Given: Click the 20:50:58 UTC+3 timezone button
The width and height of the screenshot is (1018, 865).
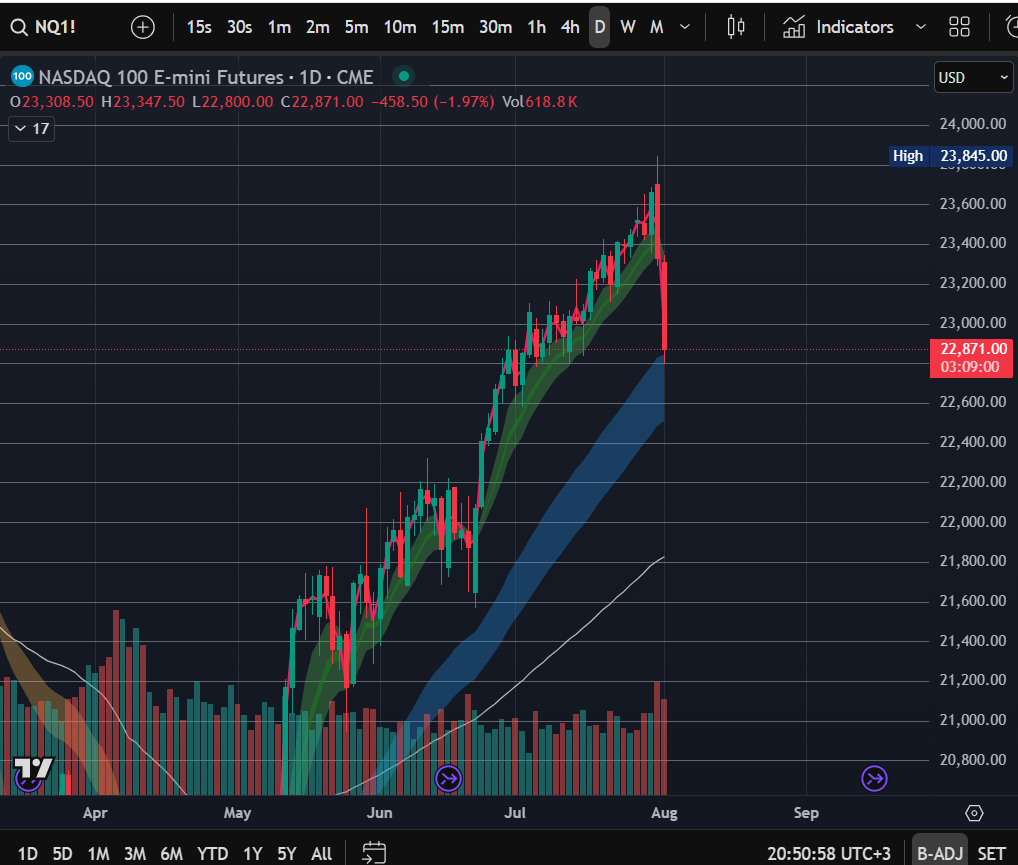Looking at the screenshot, I should [834, 854].
